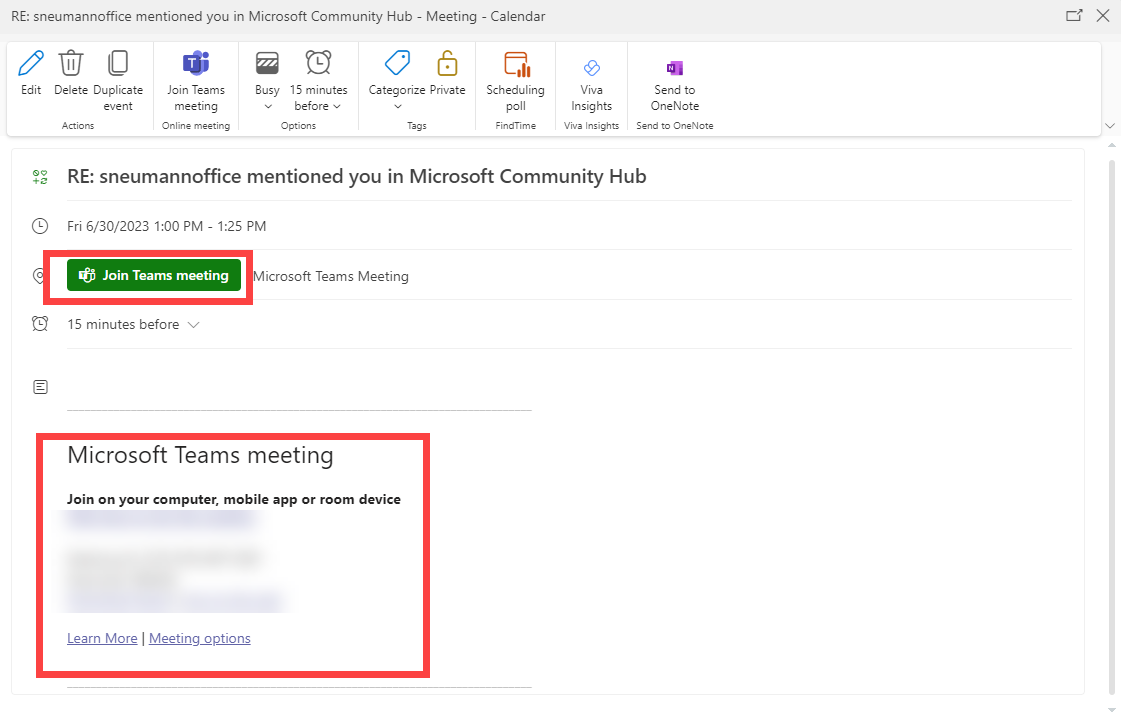This screenshot has height=716, width=1121.
Task: Send the meeting to OneNote
Action: [x=675, y=86]
